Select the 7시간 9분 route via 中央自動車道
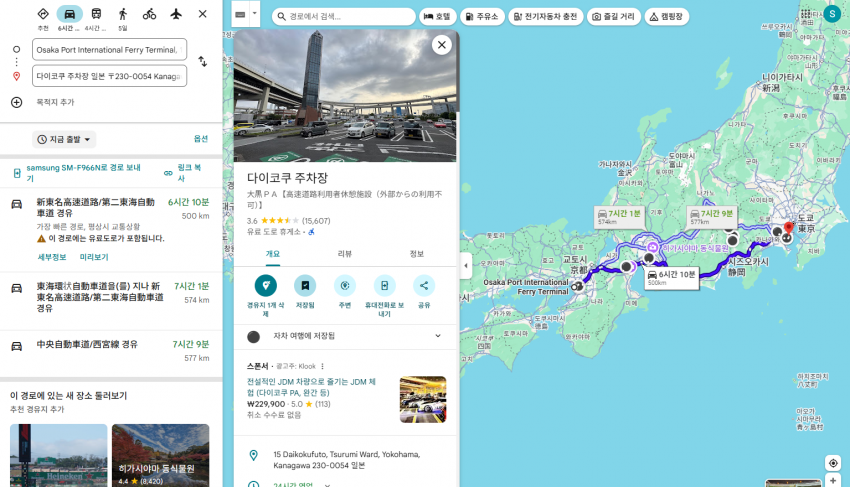Screen dimensions: 850x487 point(110,344)
